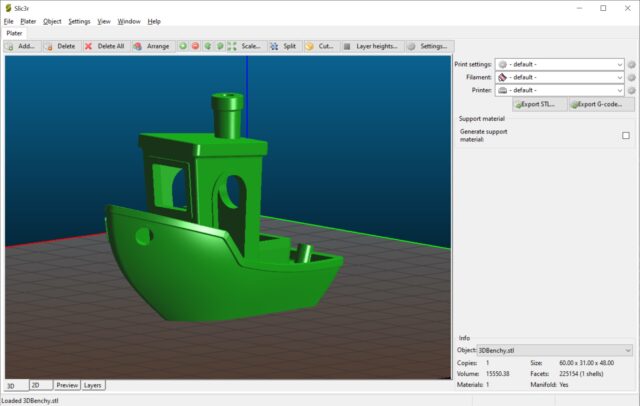Click the gear icon beside Filament
This screenshot has width=640, height=406.
631,78
